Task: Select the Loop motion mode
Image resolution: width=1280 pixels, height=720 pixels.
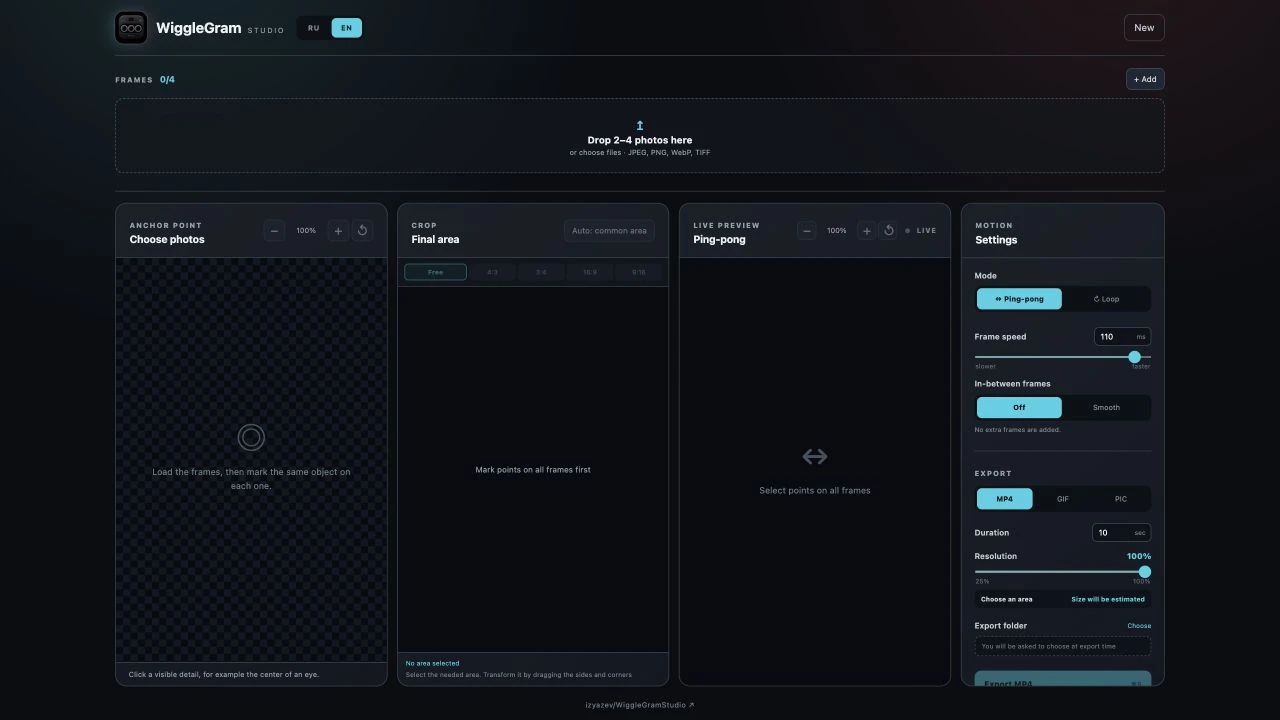Action: (1106, 299)
